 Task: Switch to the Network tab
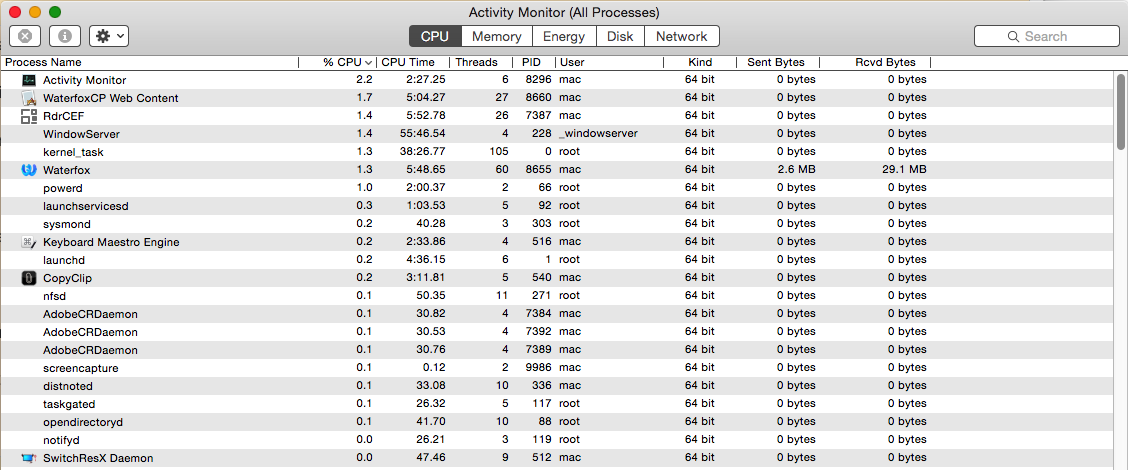pos(681,36)
